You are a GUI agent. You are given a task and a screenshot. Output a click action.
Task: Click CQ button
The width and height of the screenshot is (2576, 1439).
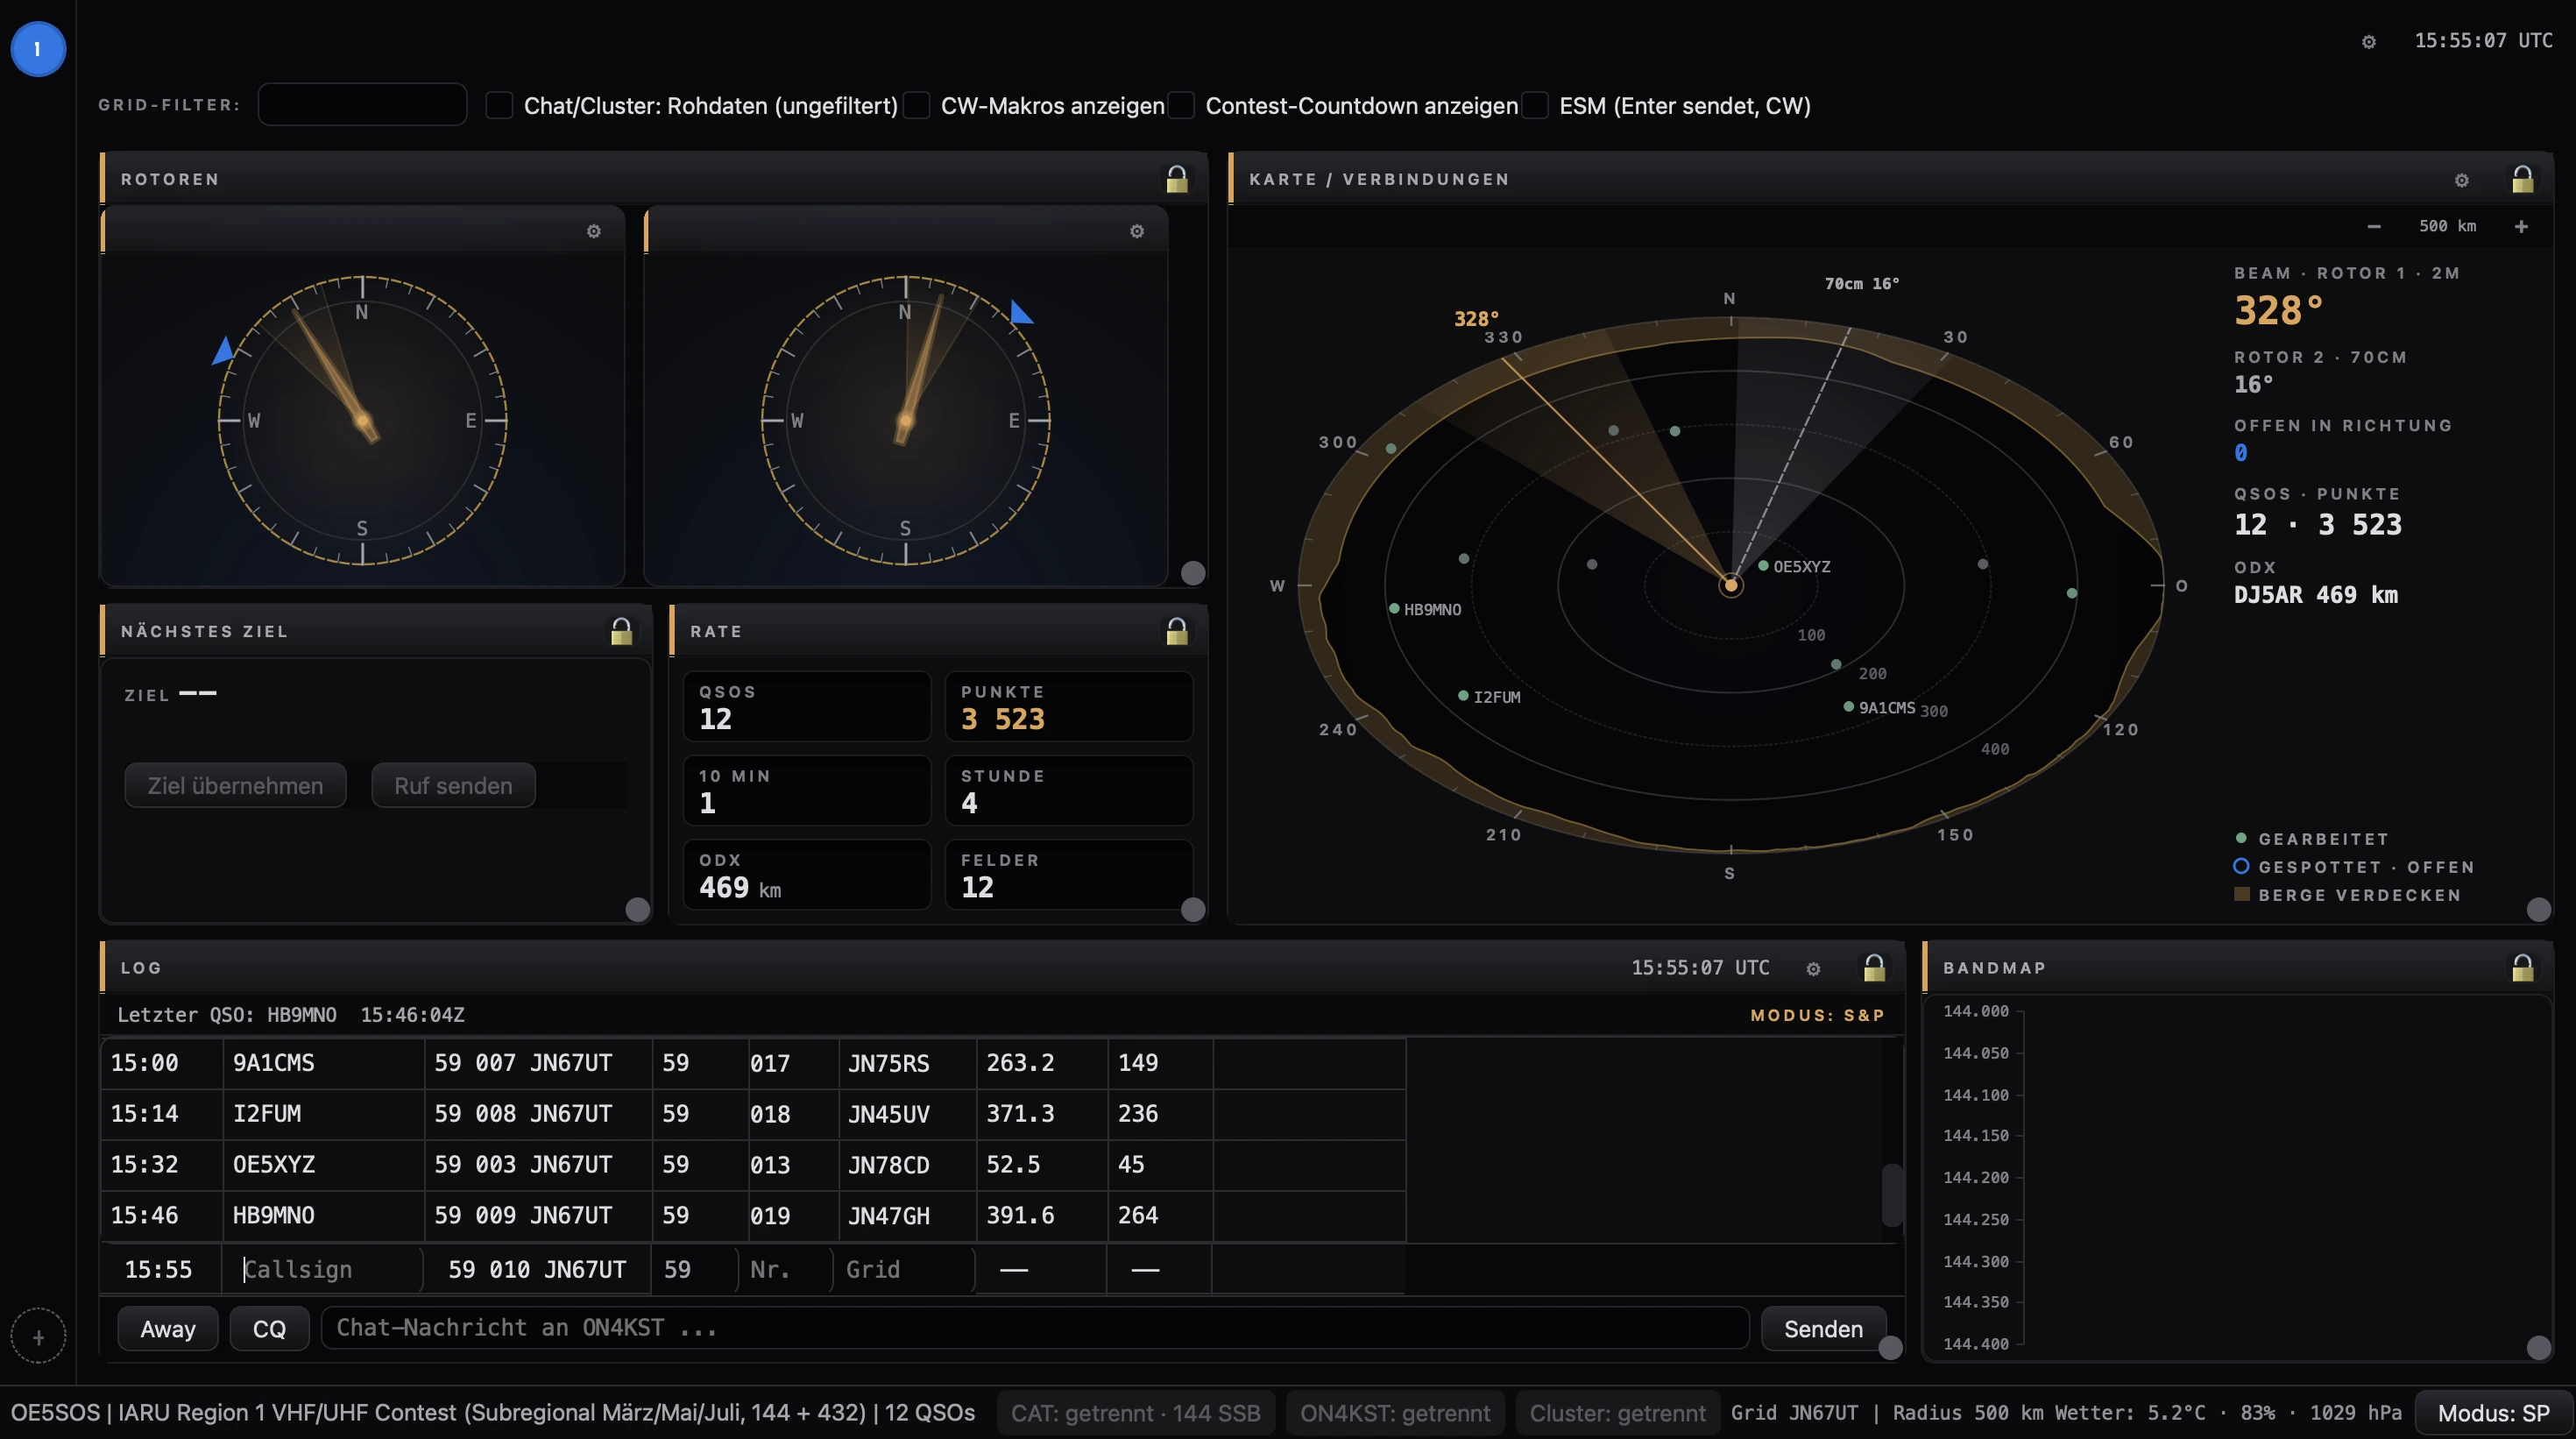[x=269, y=1329]
